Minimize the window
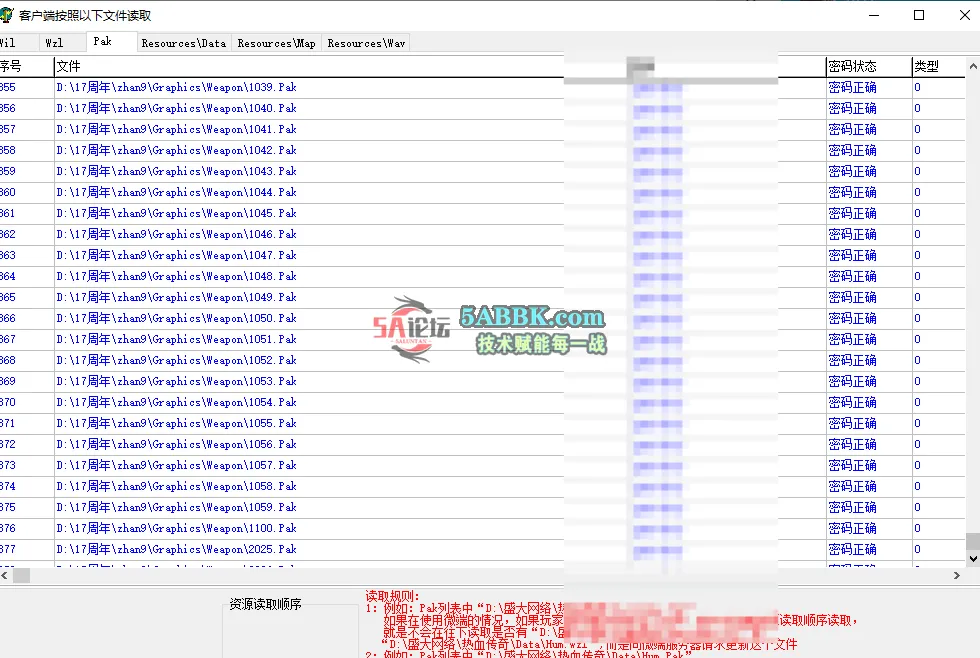980x658 pixels. [874, 15]
